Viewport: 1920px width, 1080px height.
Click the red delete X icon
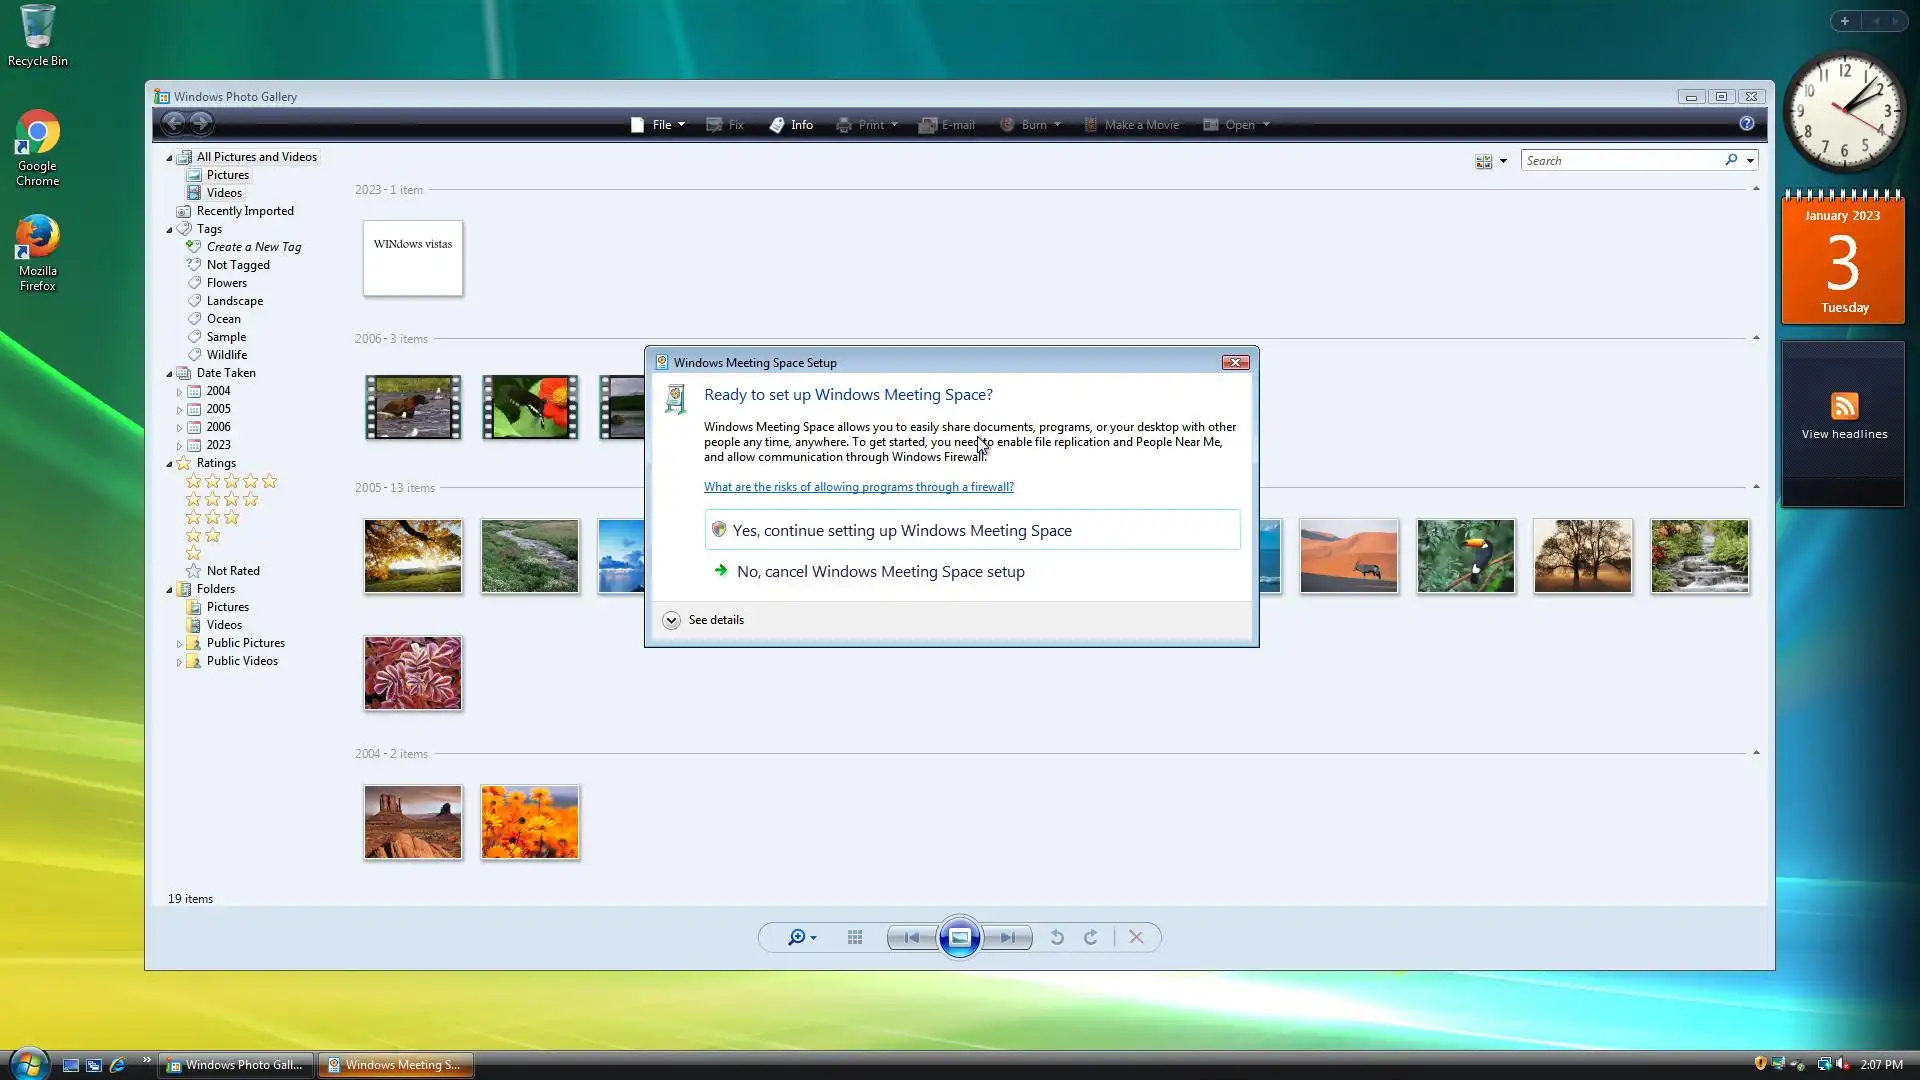[x=1136, y=937]
